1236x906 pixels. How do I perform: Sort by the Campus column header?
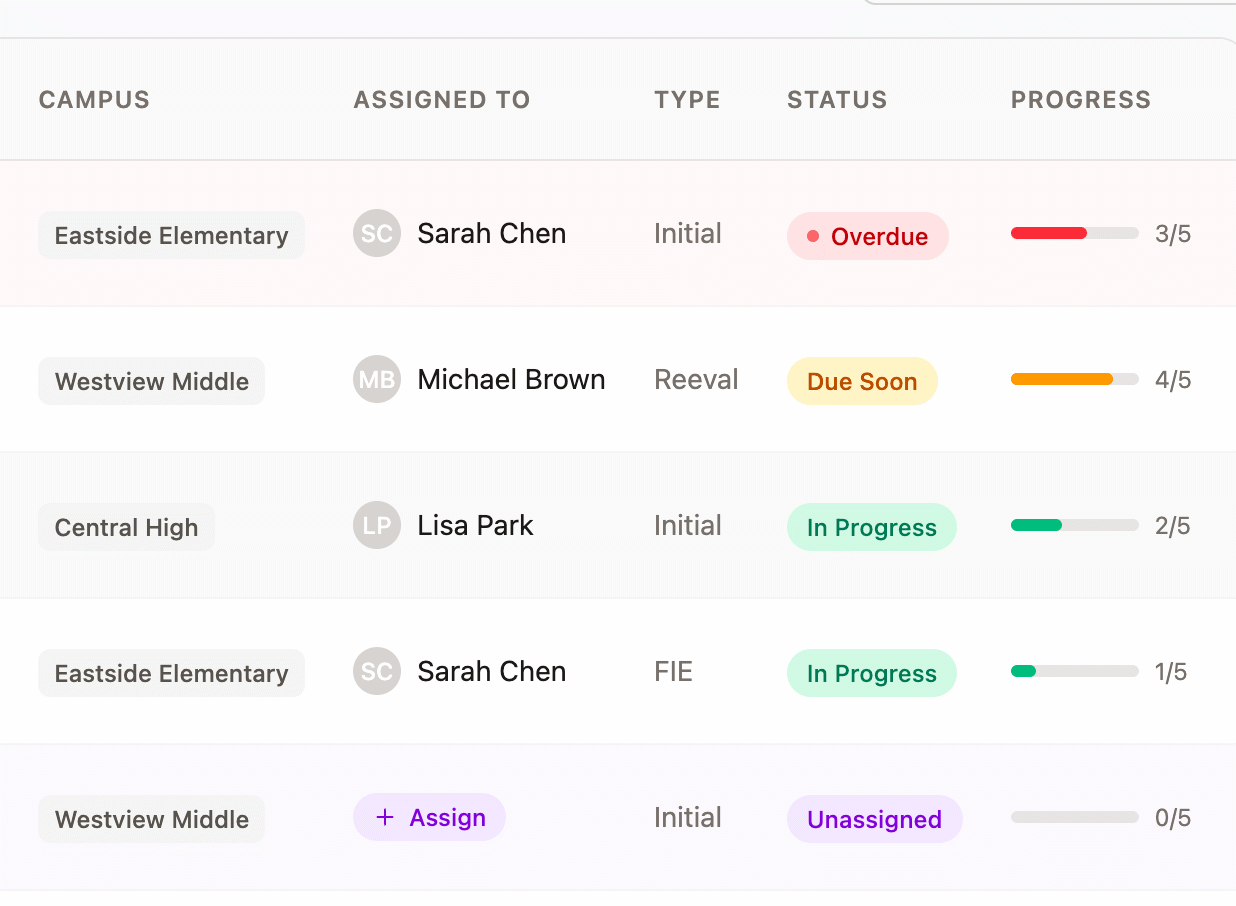94,100
